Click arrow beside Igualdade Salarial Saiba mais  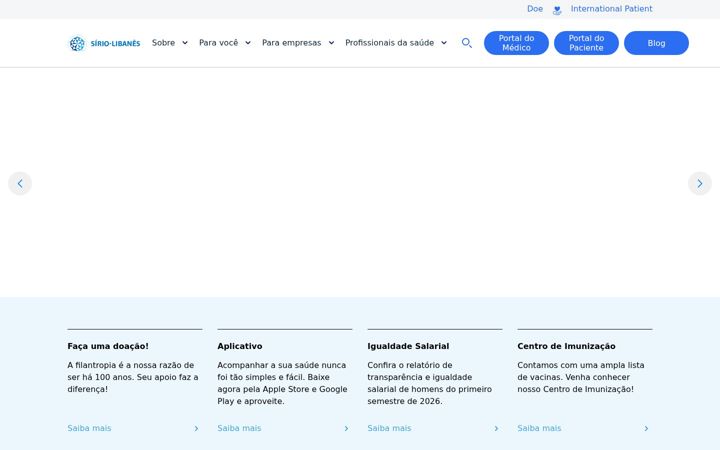496,428
